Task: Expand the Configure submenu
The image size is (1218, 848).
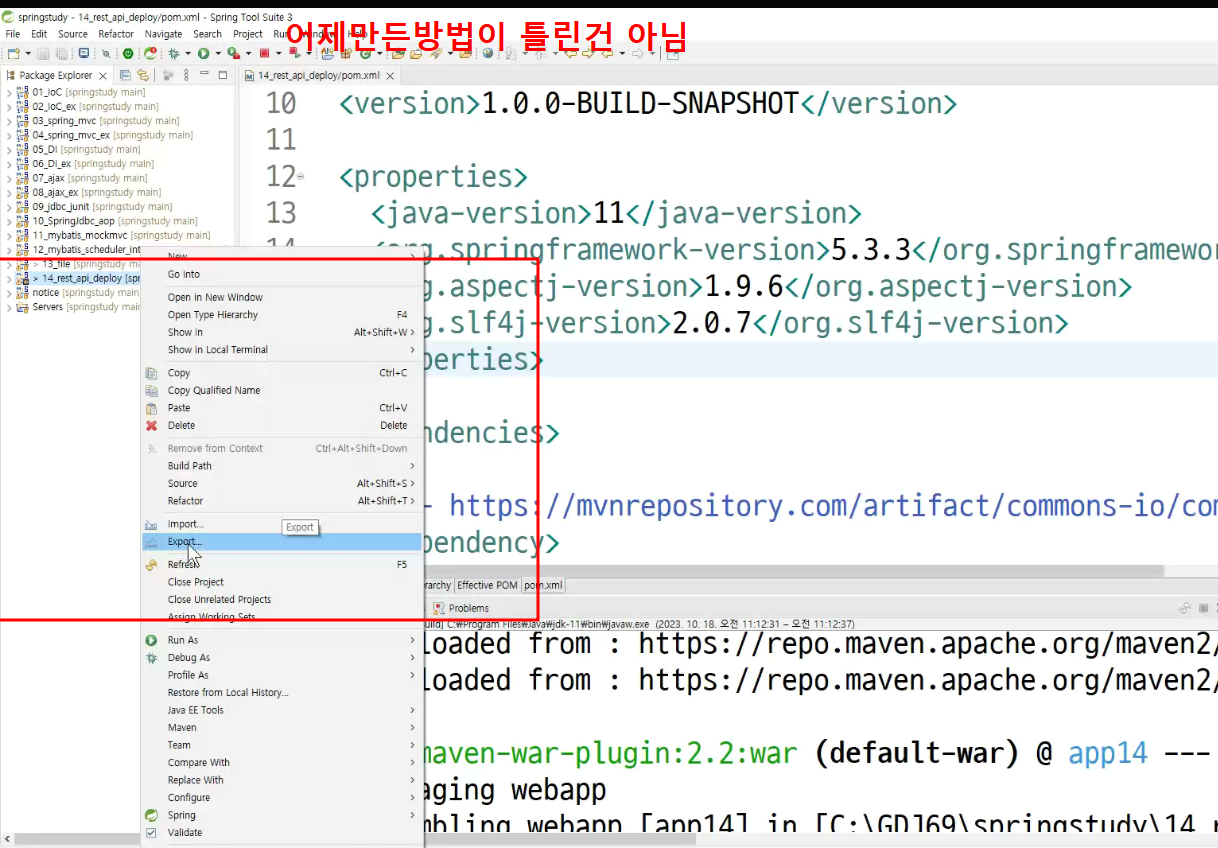Action: coord(282,797)
